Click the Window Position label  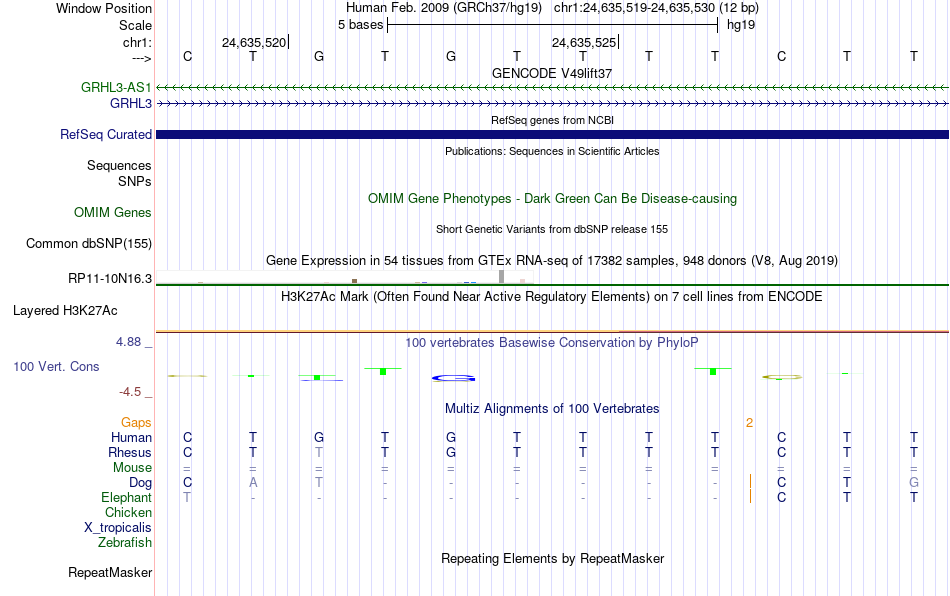click(x=104, y=8)
